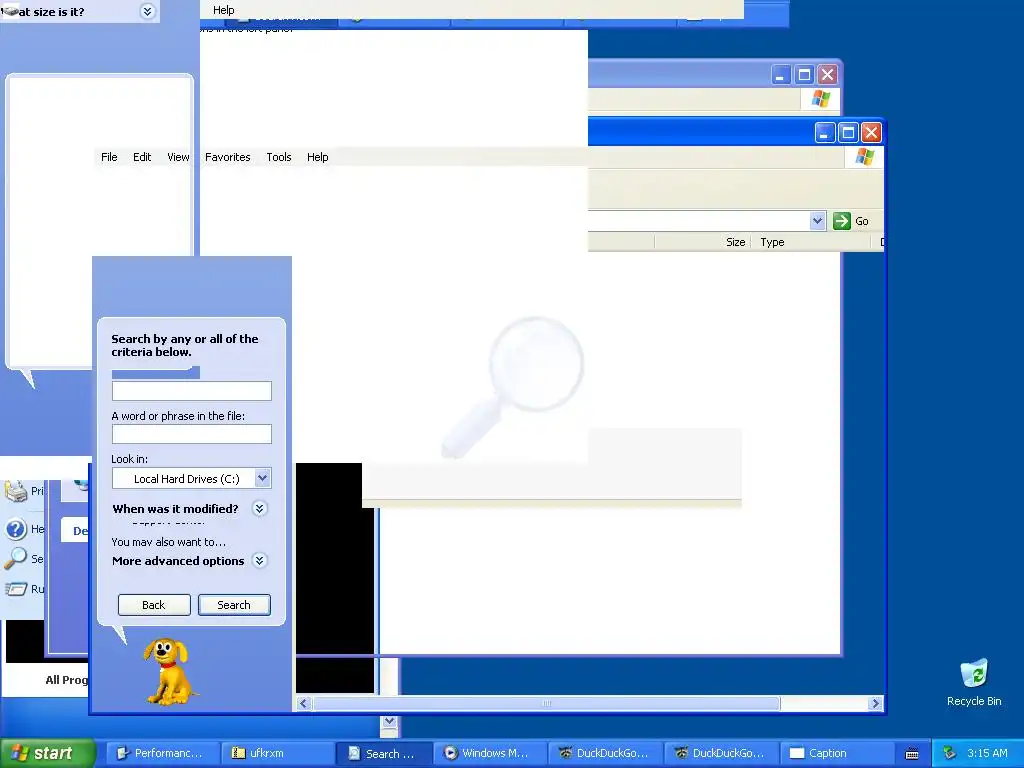Minimize the back explorer window
1024x768 pixels.
click(781, 74)
